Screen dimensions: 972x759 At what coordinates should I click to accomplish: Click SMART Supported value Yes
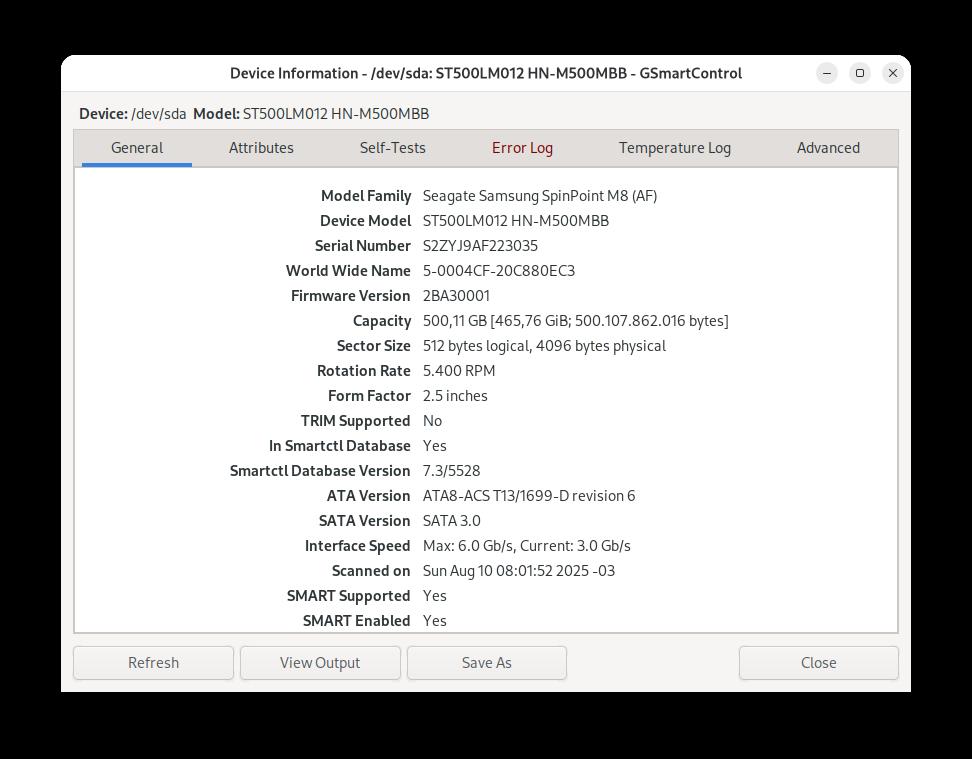(x=435, y=596)
